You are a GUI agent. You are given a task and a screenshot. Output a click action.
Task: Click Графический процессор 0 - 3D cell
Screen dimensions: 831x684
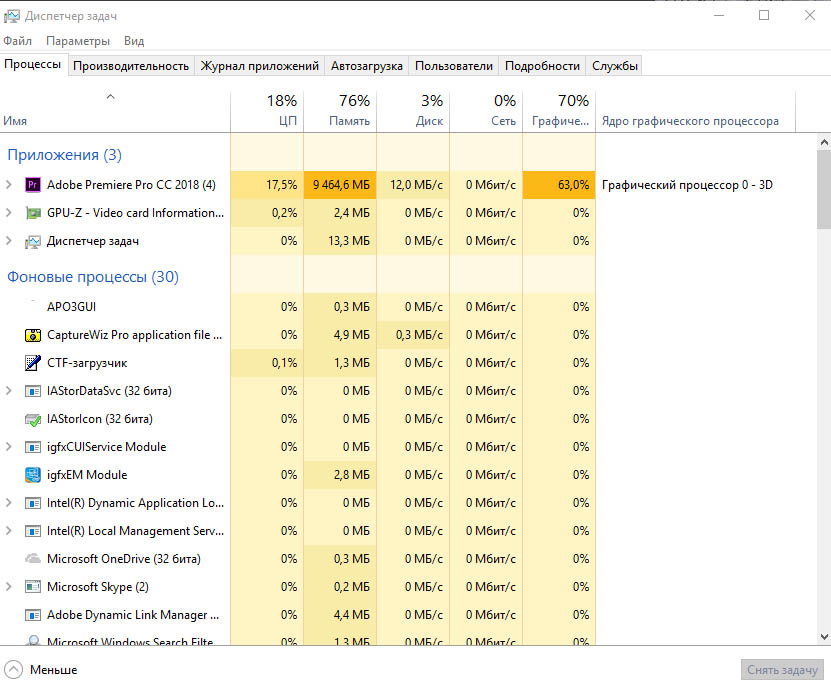point(687,185)
